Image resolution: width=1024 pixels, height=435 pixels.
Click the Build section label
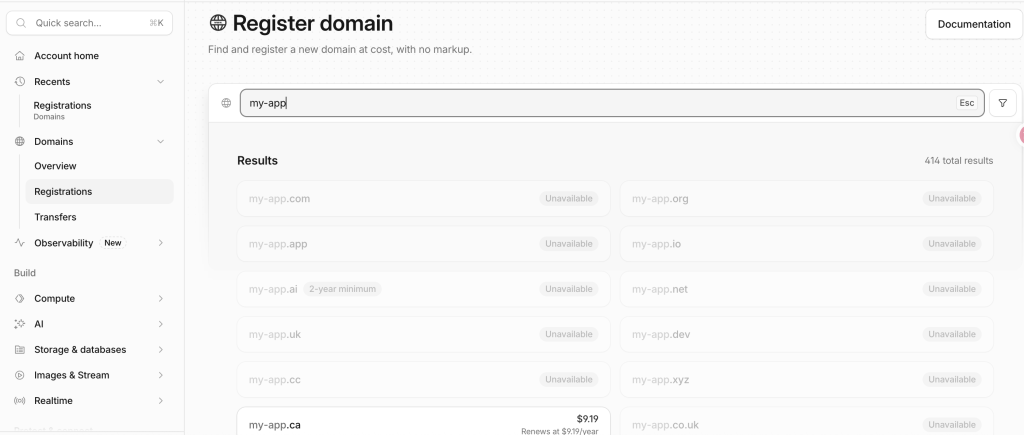tap(25, 273)
